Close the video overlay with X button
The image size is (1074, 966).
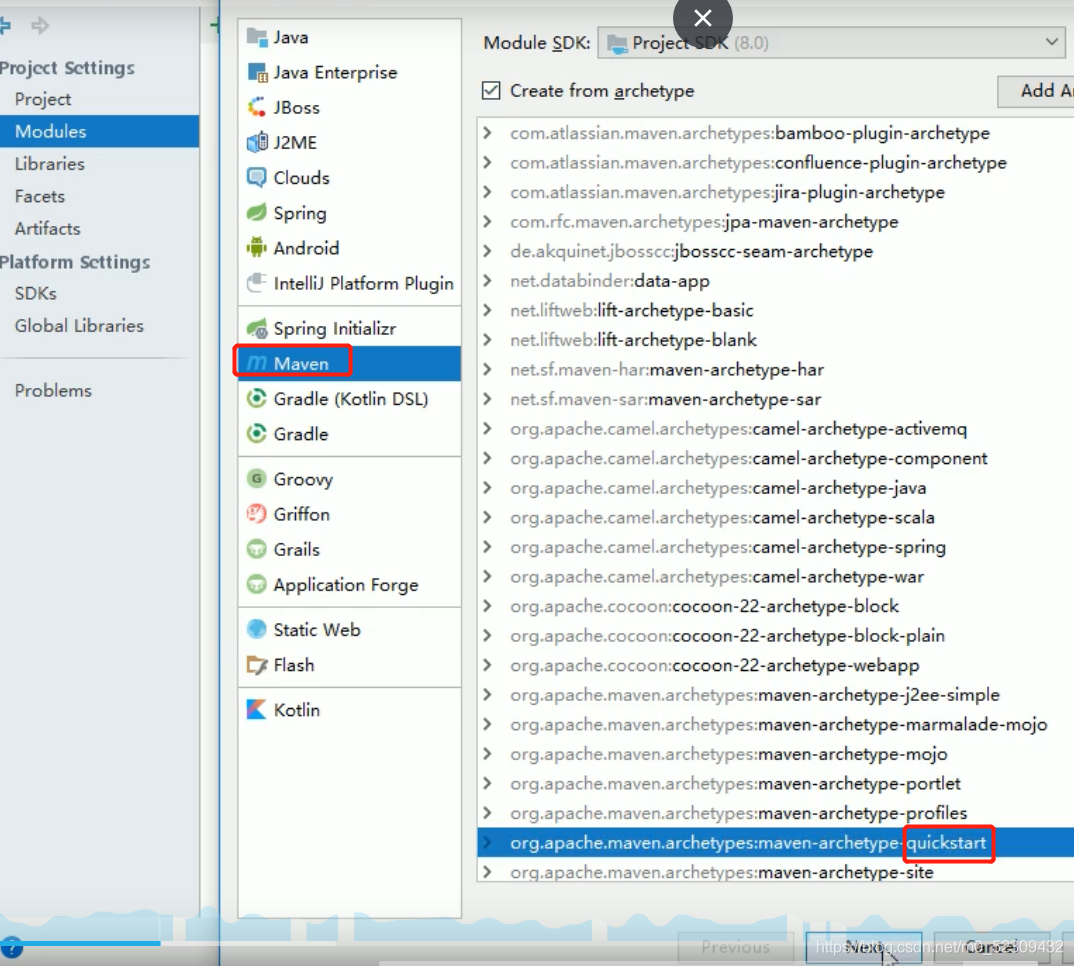(703, 18)
